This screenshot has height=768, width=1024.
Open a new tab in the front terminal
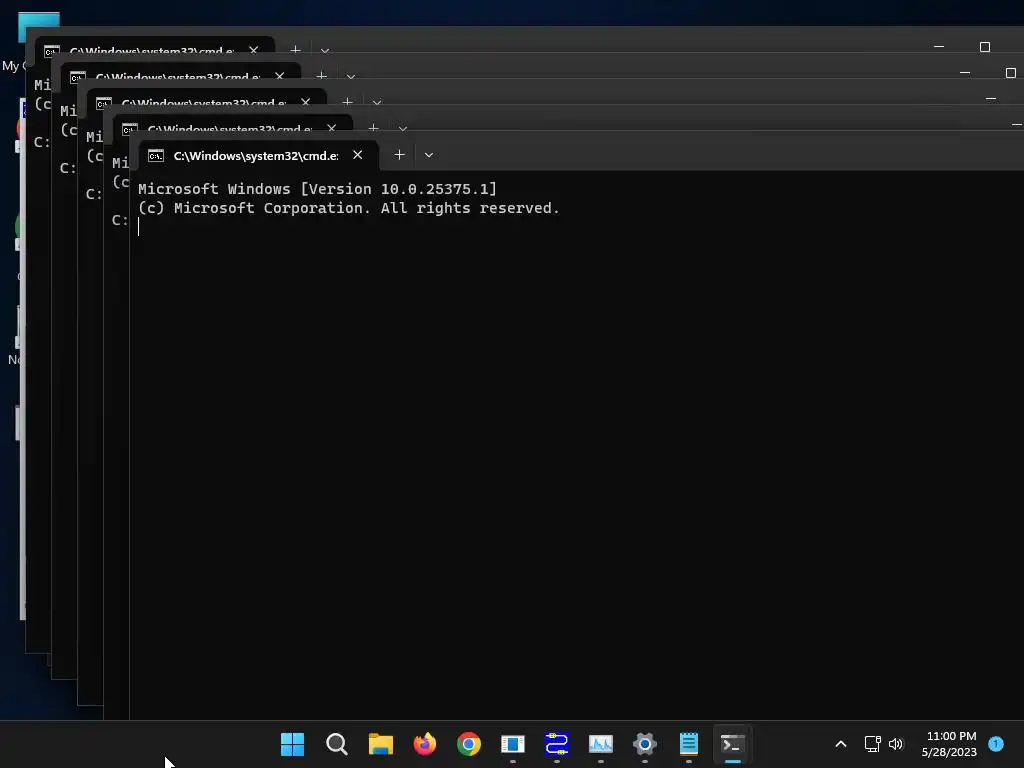click(399, 155)
